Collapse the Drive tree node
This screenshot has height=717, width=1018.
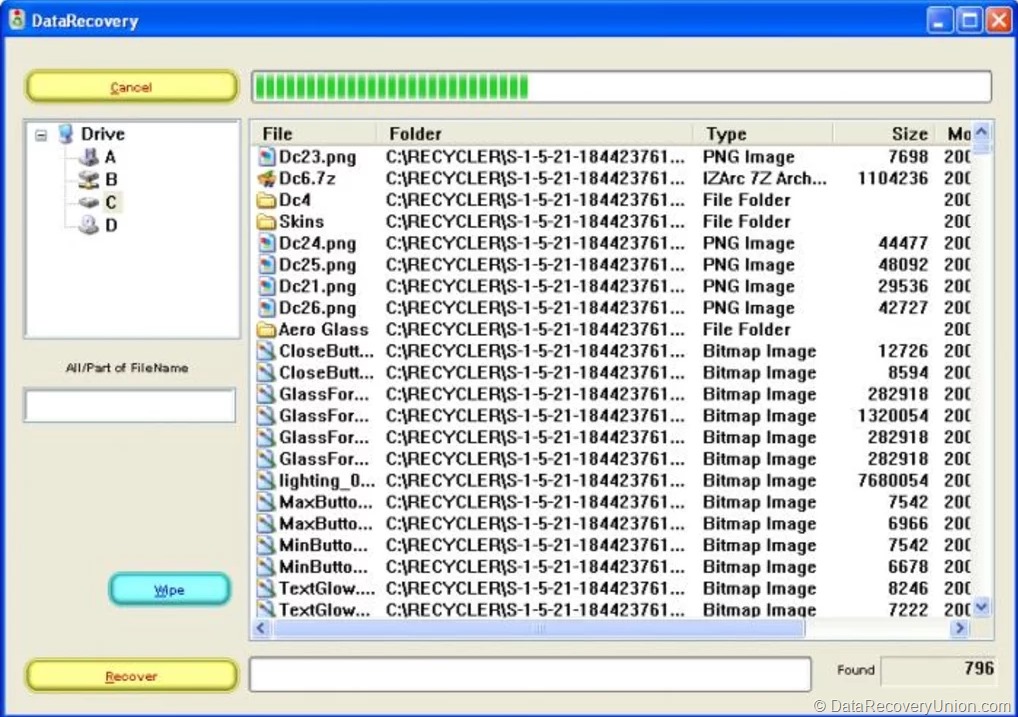click(x=41, y=135)
